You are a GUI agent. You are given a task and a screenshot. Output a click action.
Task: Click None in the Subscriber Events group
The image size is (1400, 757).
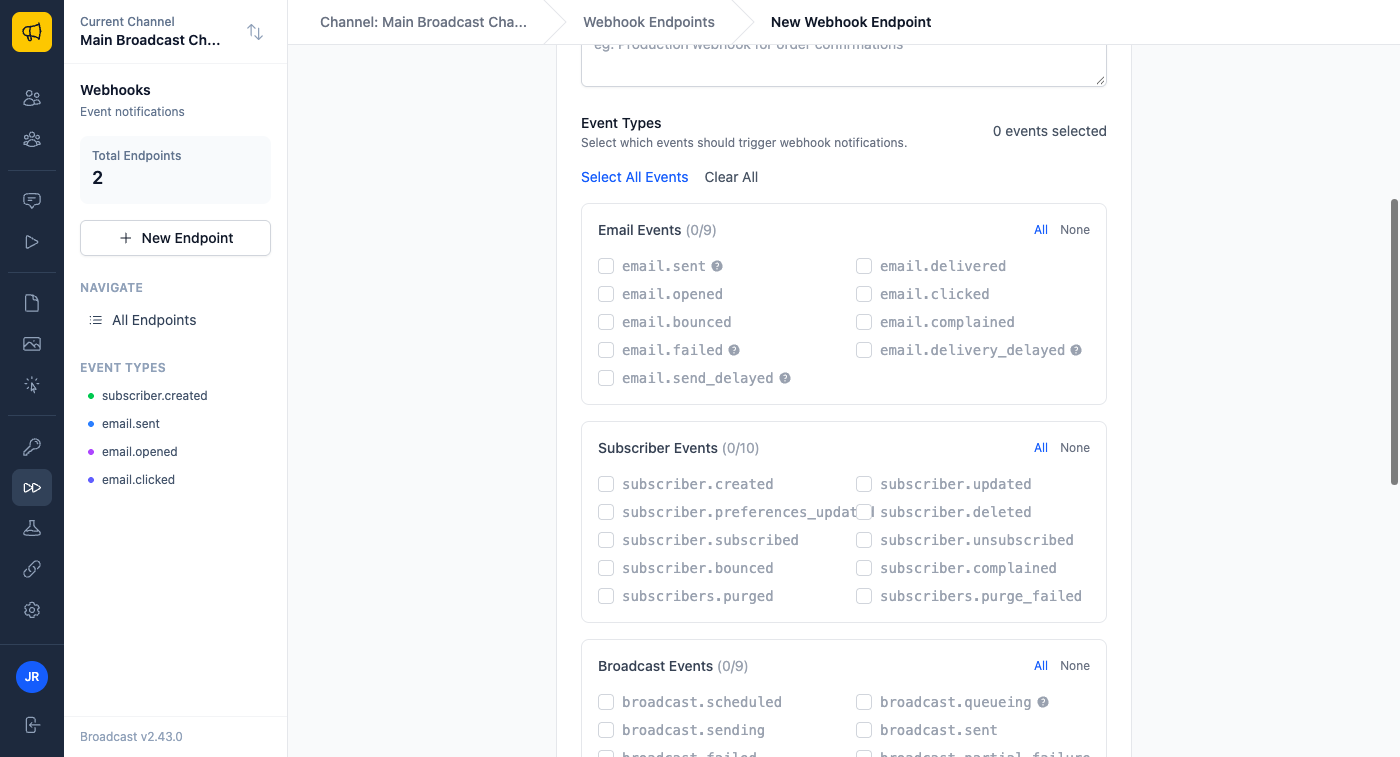click(1075, 448)
